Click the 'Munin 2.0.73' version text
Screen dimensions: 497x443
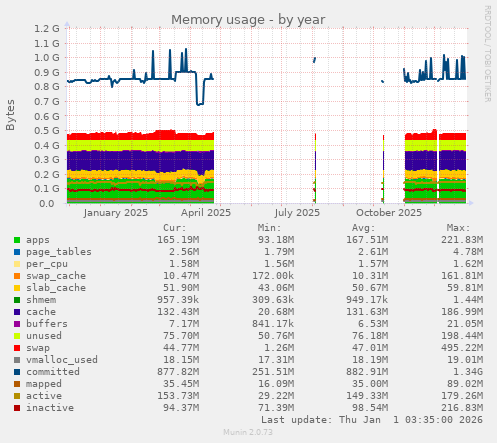pos(248,432)
